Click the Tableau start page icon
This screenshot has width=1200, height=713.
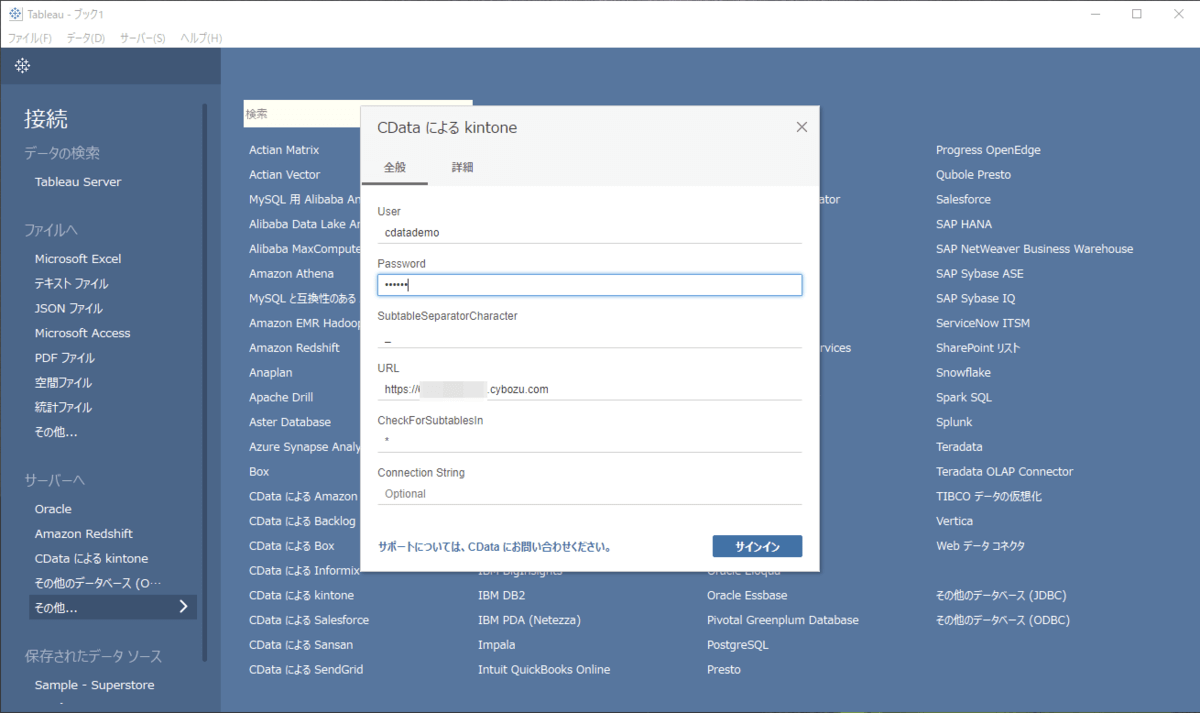coord(22,66)
